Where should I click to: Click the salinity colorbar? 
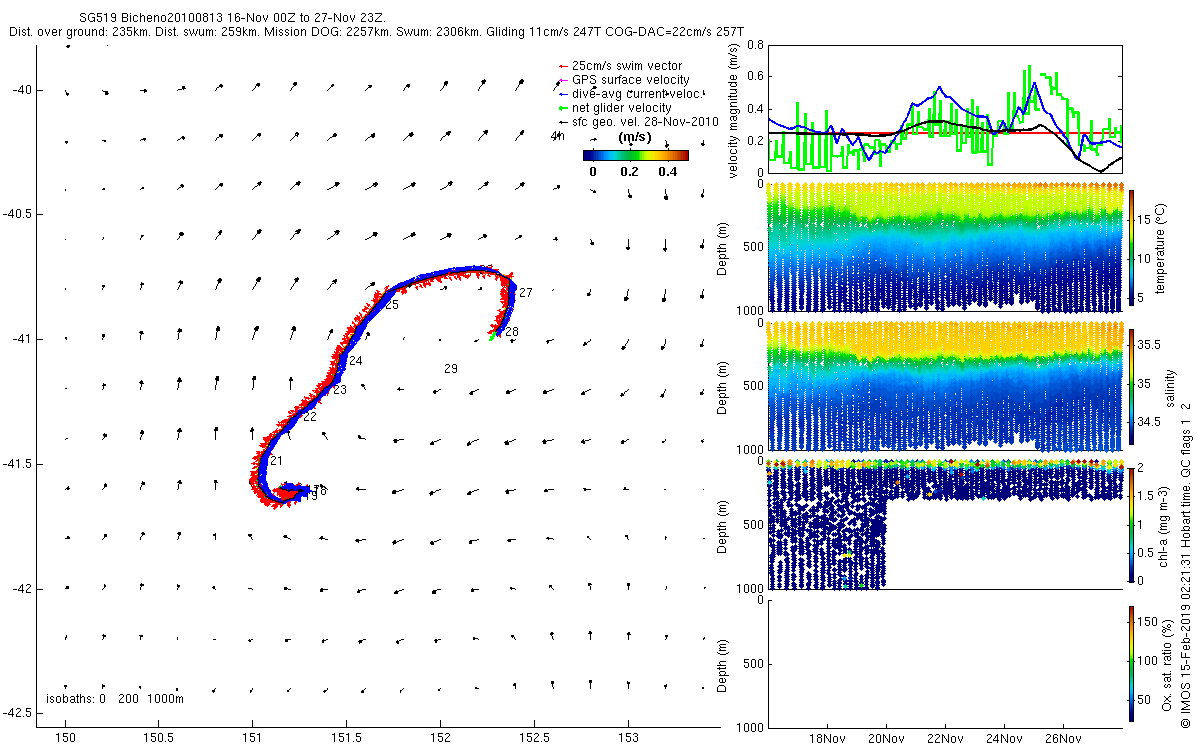[x=1131, y=388]
